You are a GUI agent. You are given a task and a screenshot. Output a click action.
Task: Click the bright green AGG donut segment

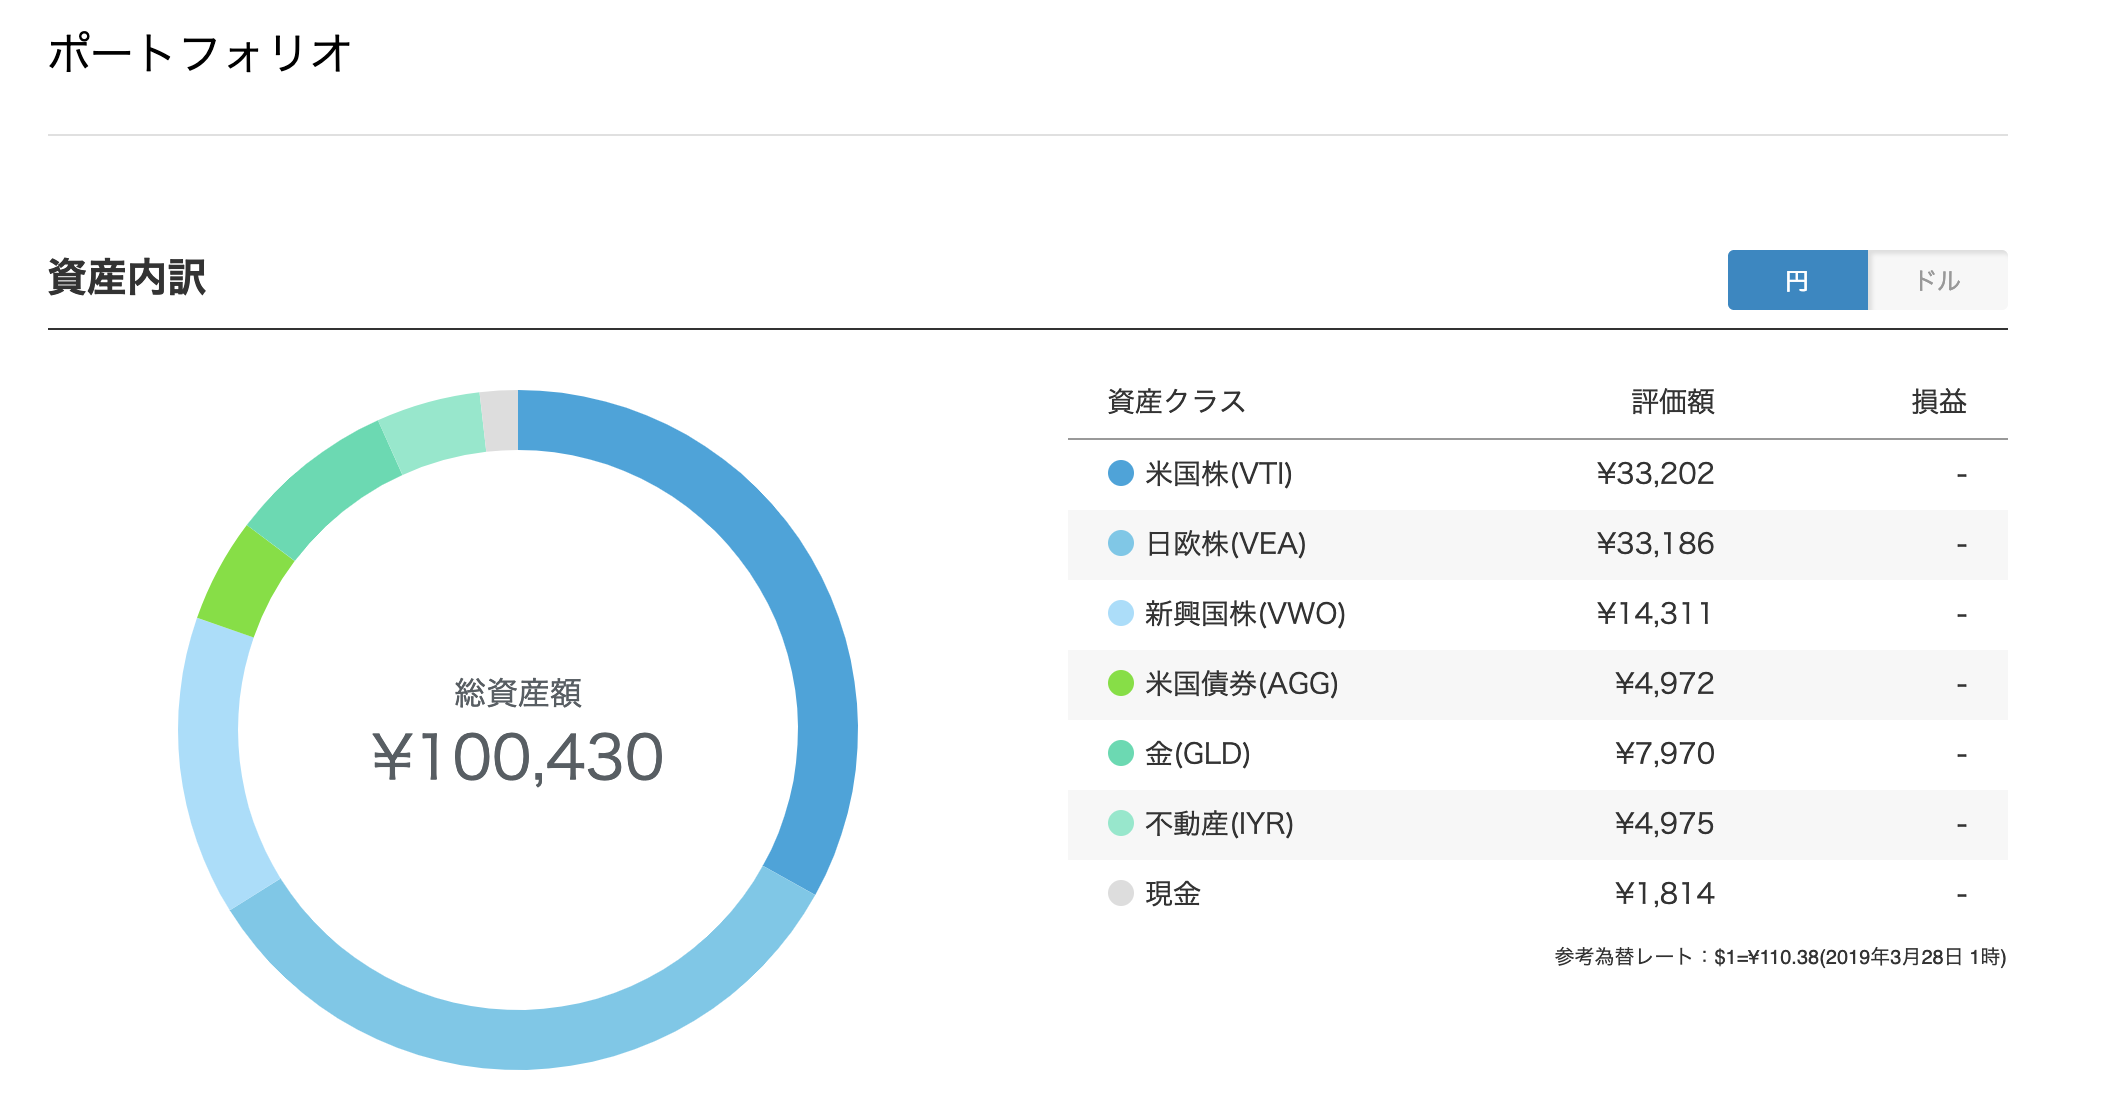click(x=245, y=583)
